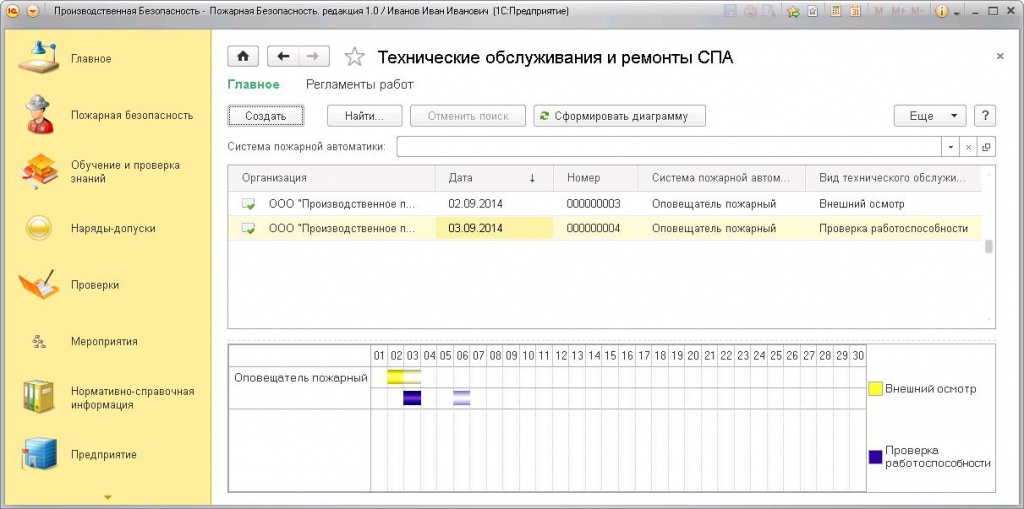Open Проверки section in sidebar
Viewport: 1024px width, 509px height.
click(95, 285)
